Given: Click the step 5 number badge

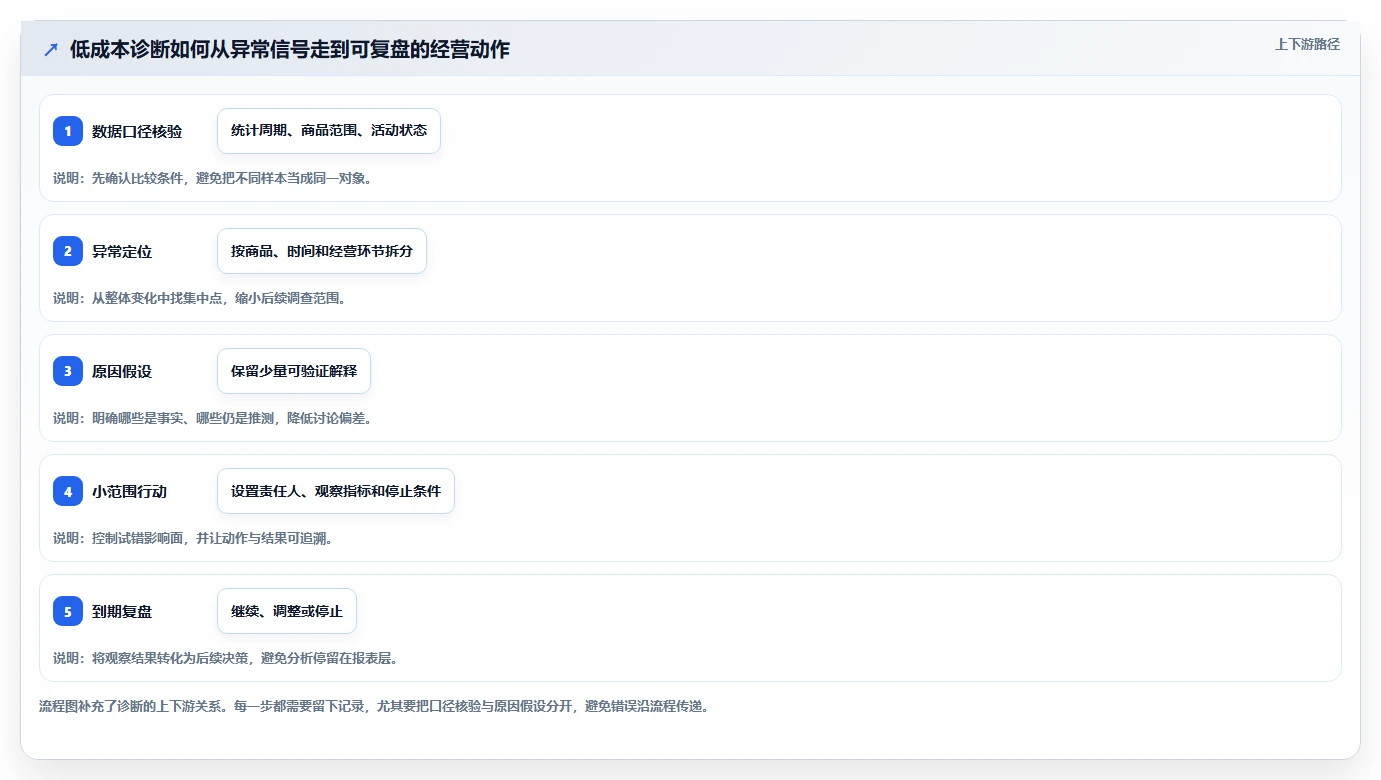Looking at the screenshot, I should tap(68, 611).
